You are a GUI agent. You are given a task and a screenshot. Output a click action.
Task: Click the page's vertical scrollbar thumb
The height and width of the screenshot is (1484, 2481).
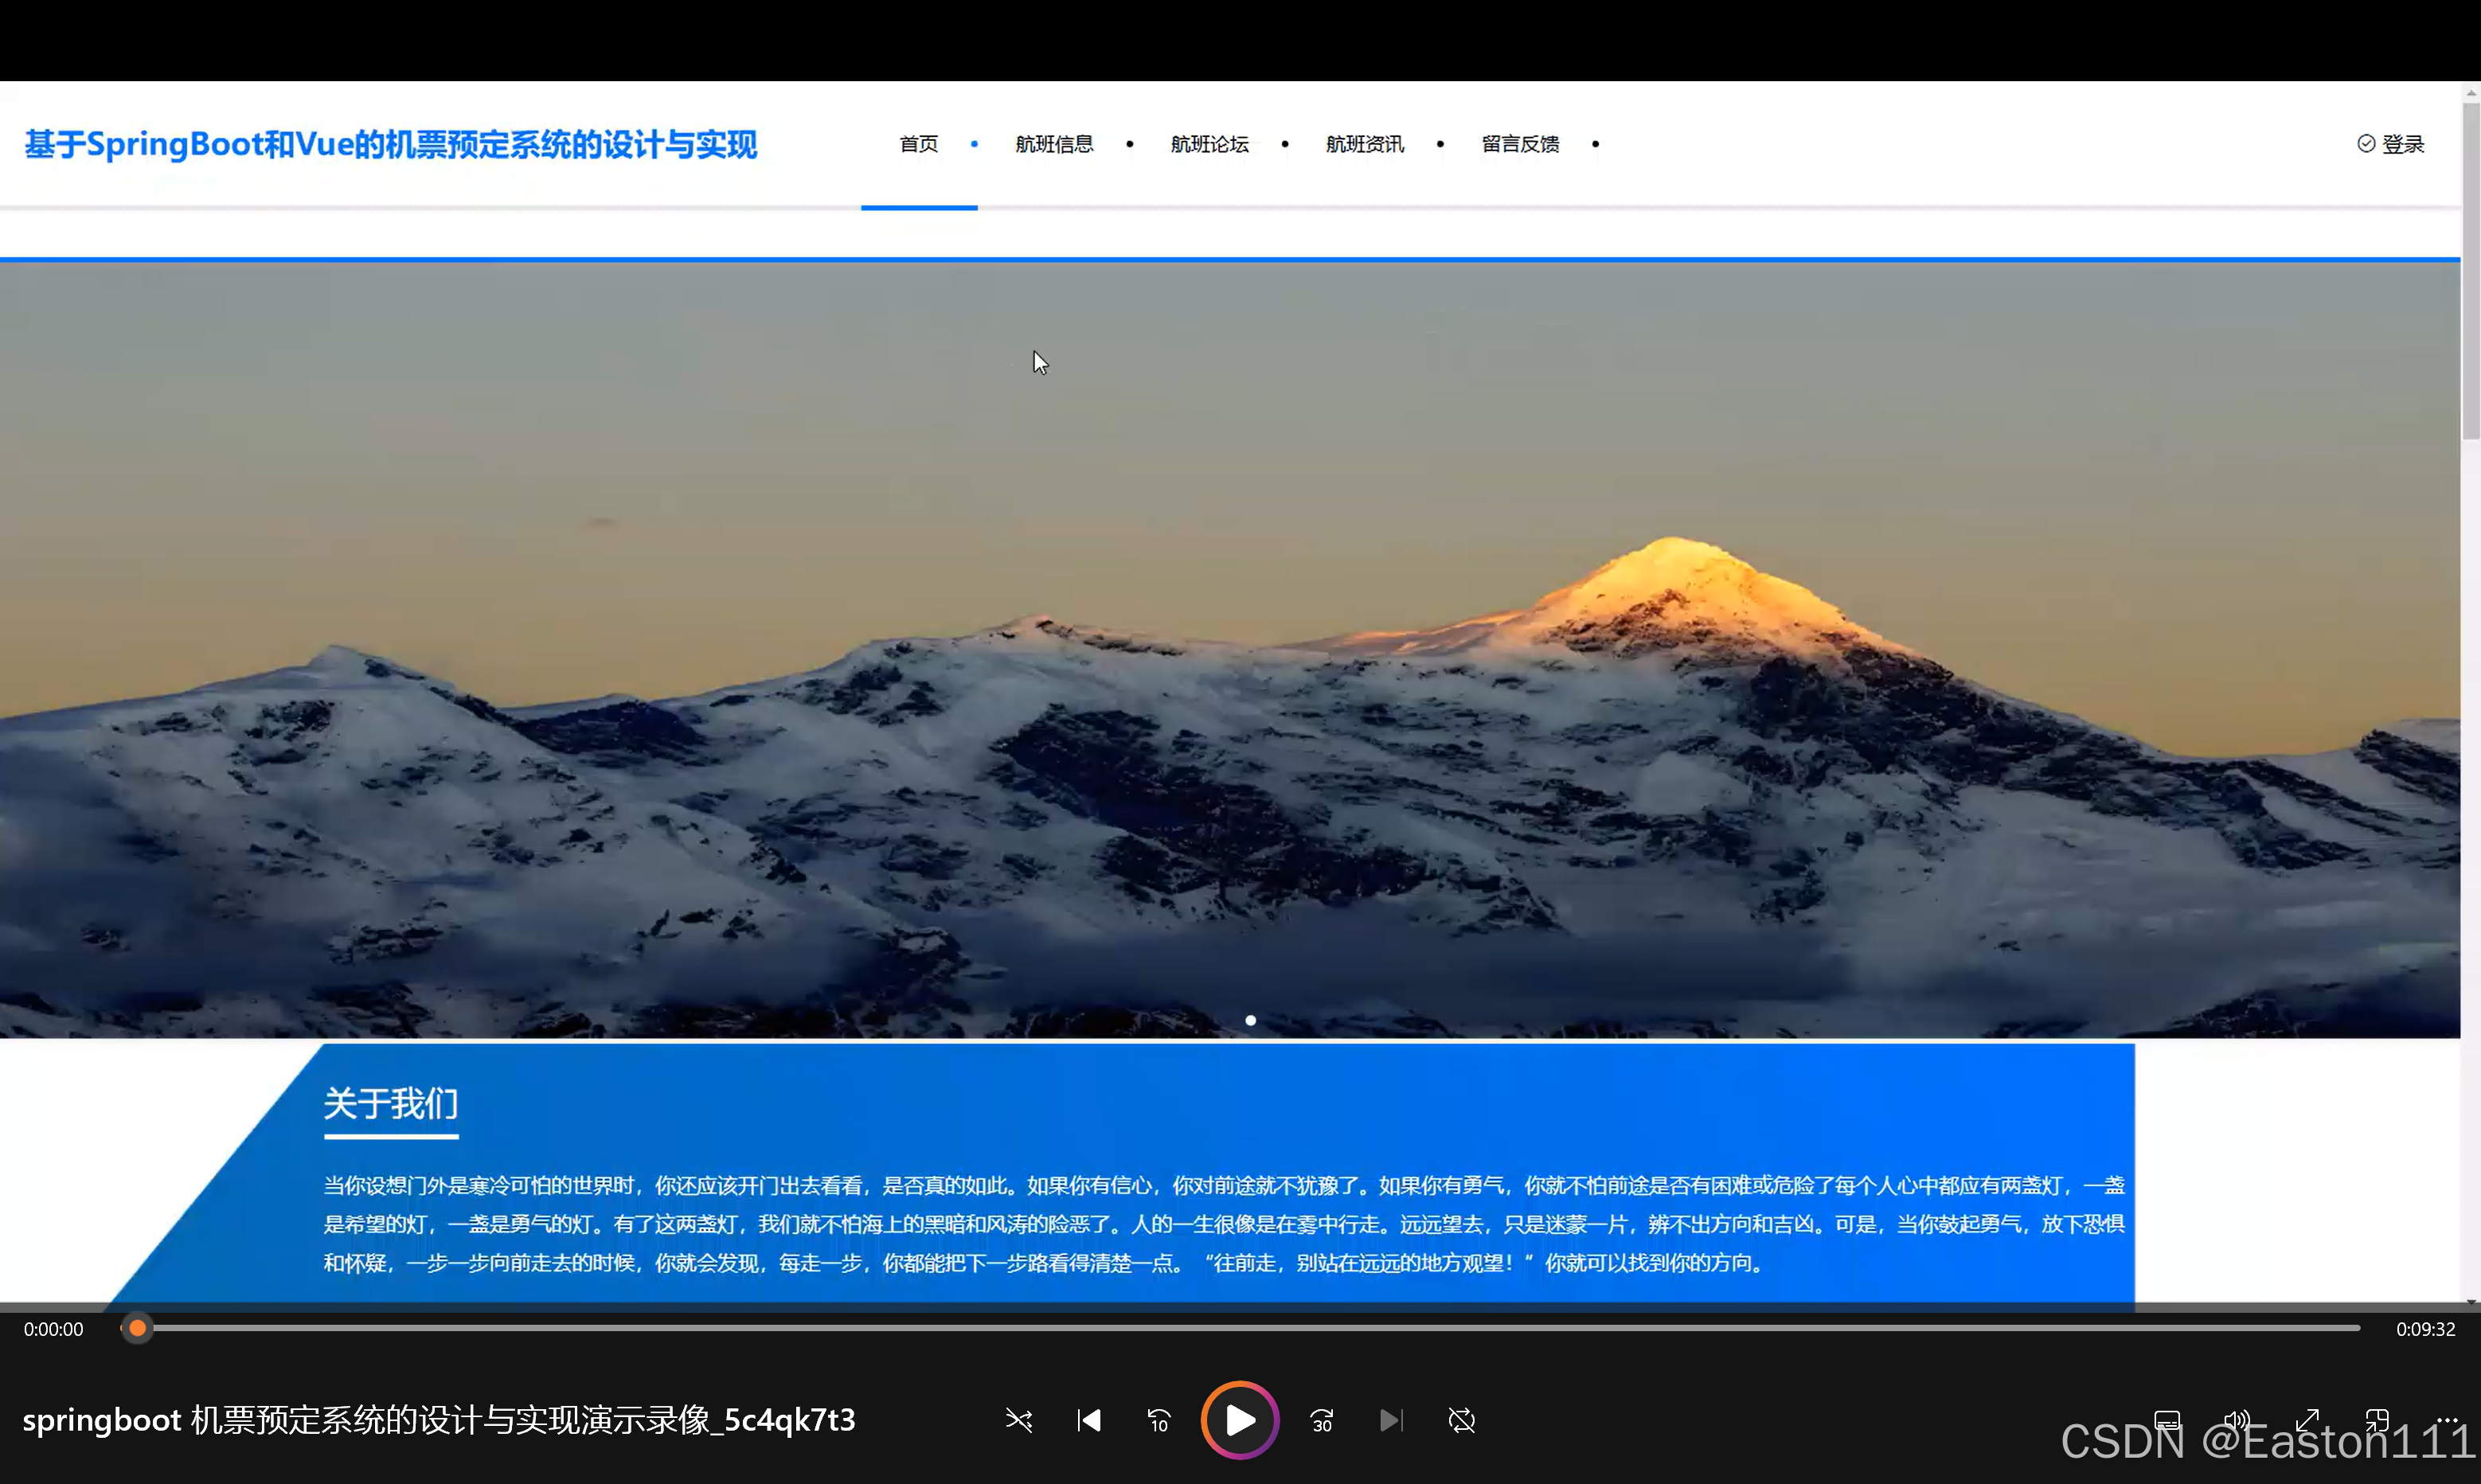[x=2470, y=270]
